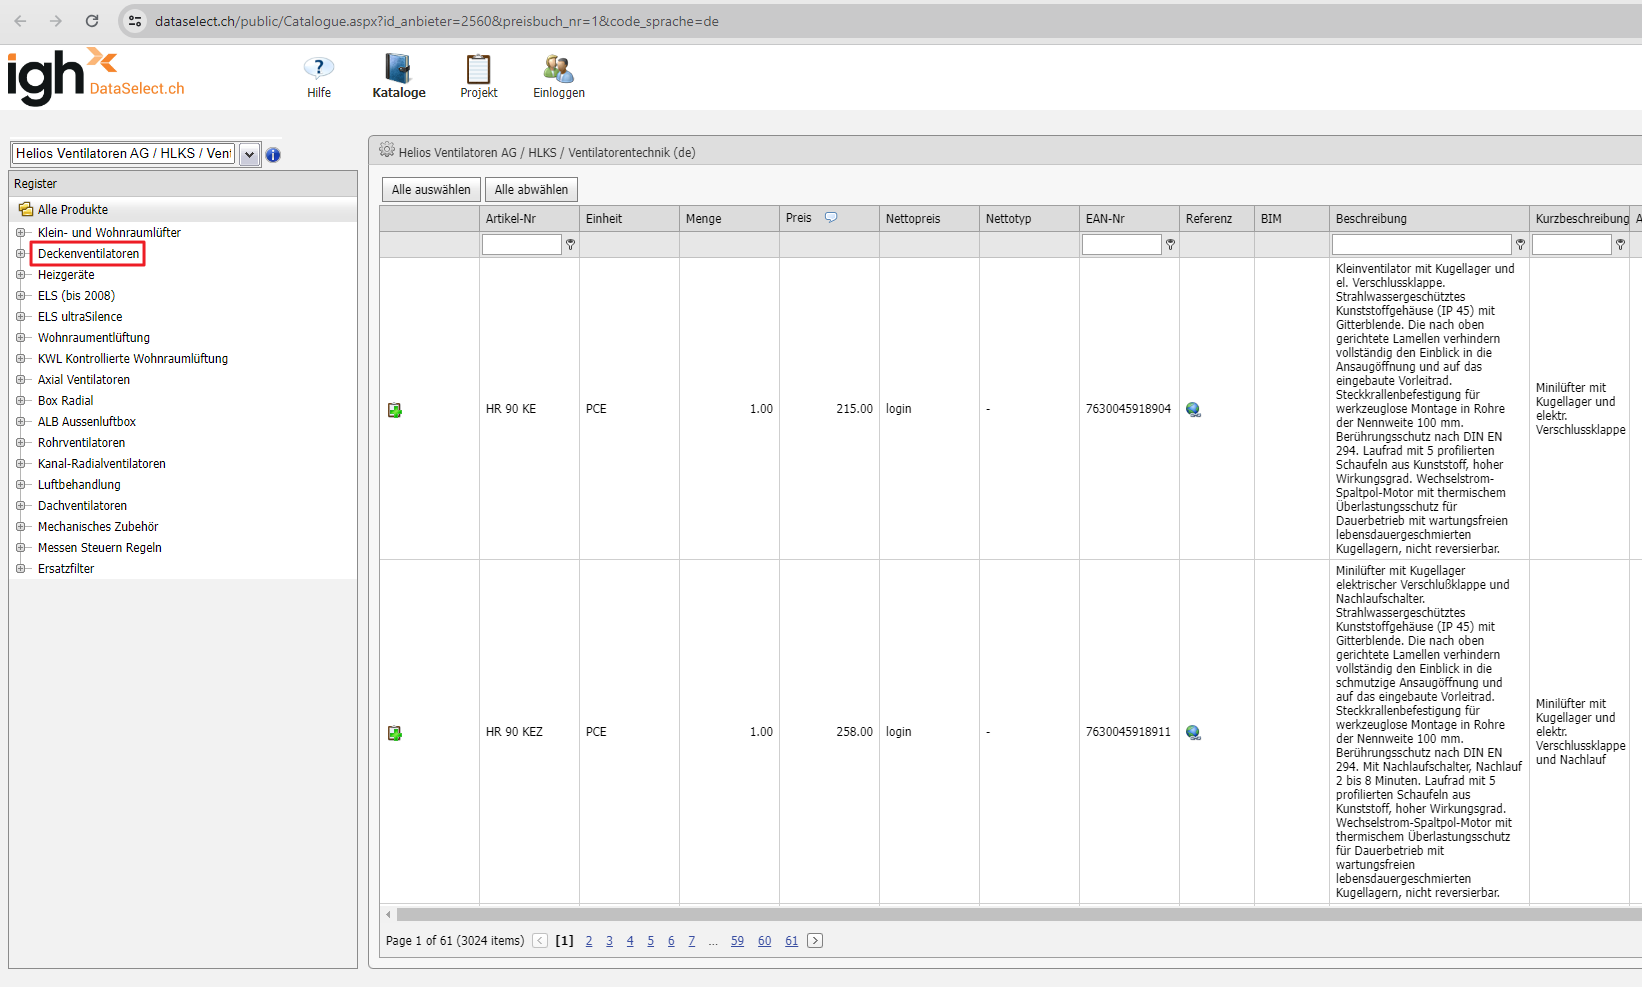The image size is (1642, 987).
Task: Expand Deckenventilatoren tree node
Action: pos(20,253)
